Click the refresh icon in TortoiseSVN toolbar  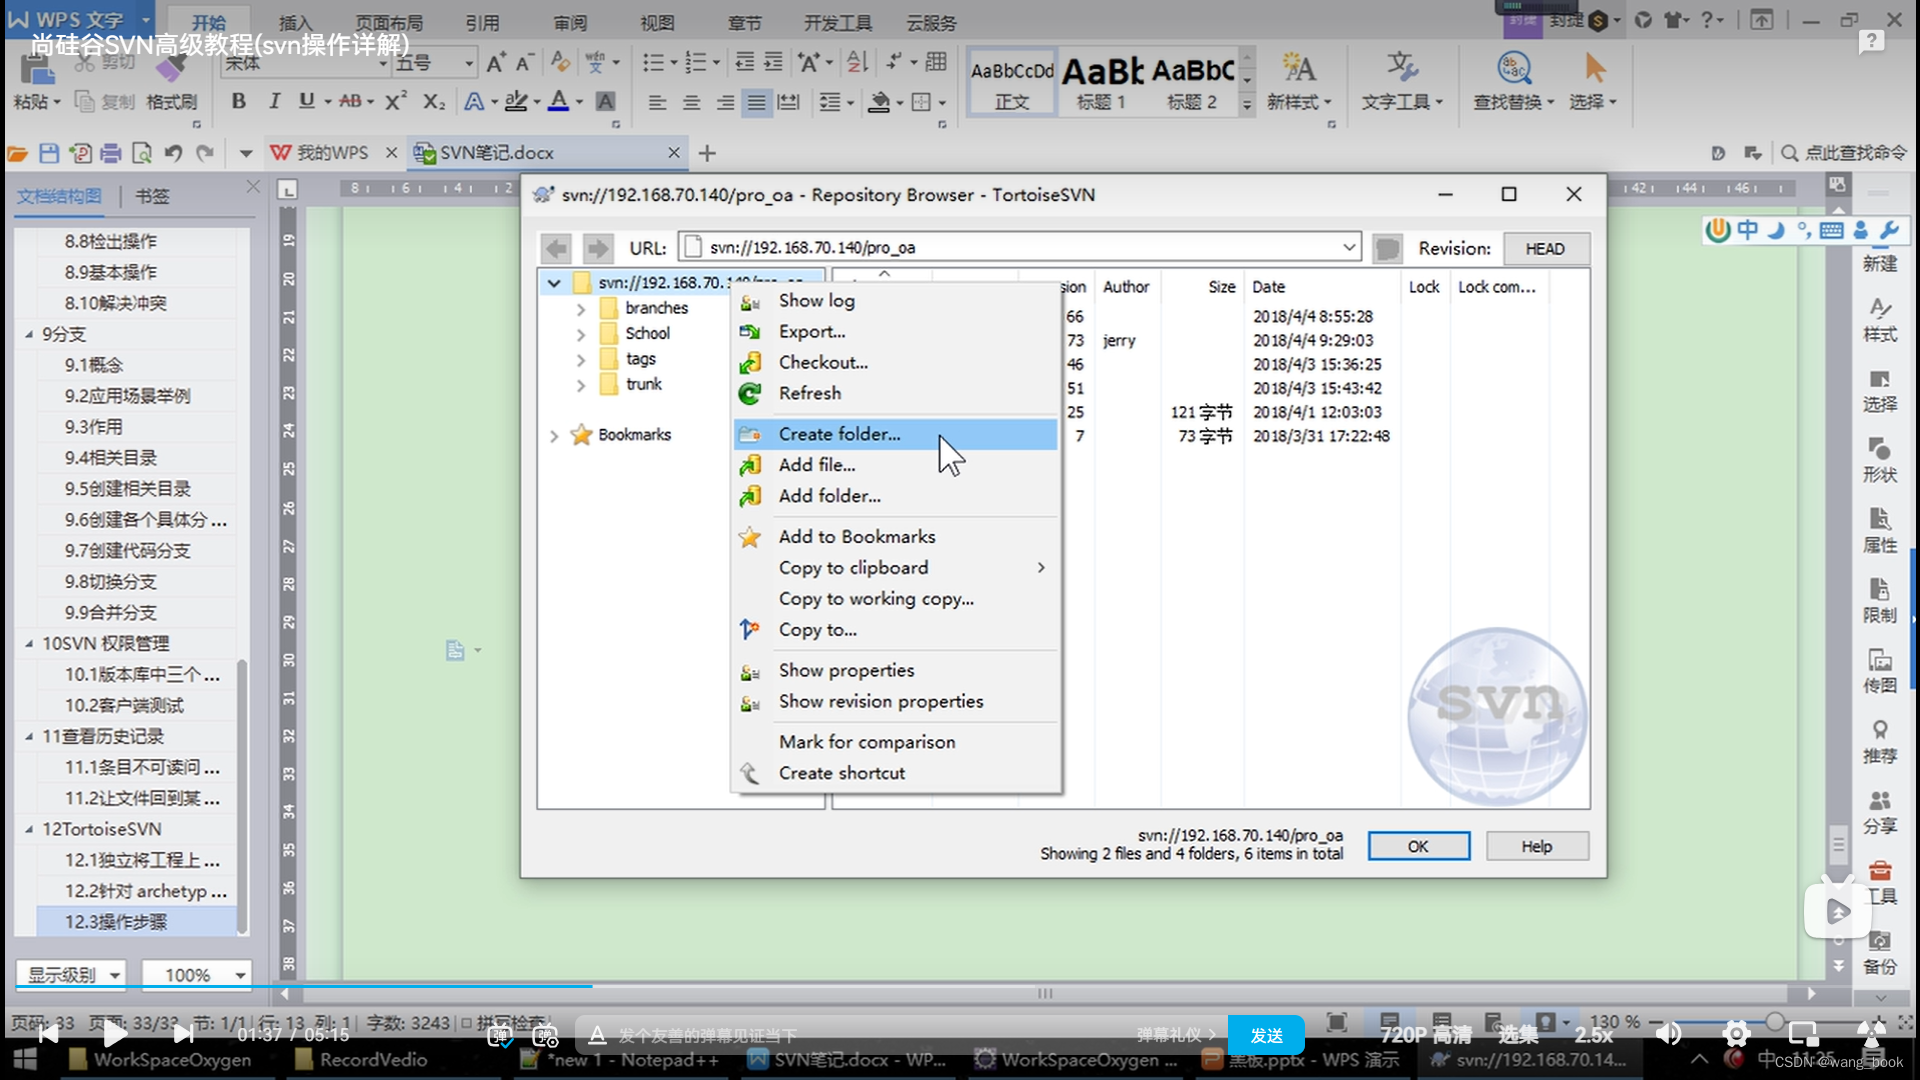[750, 393]
